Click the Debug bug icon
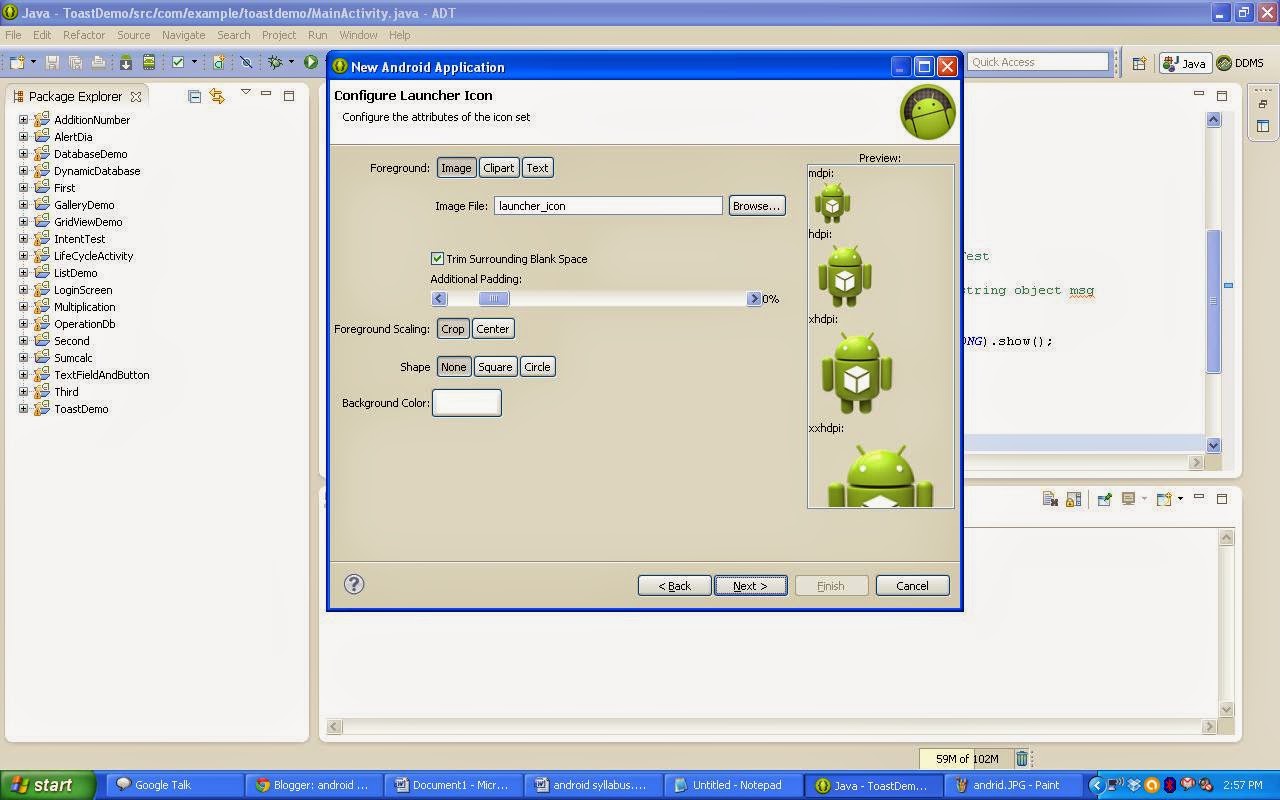 coord(275,62)
